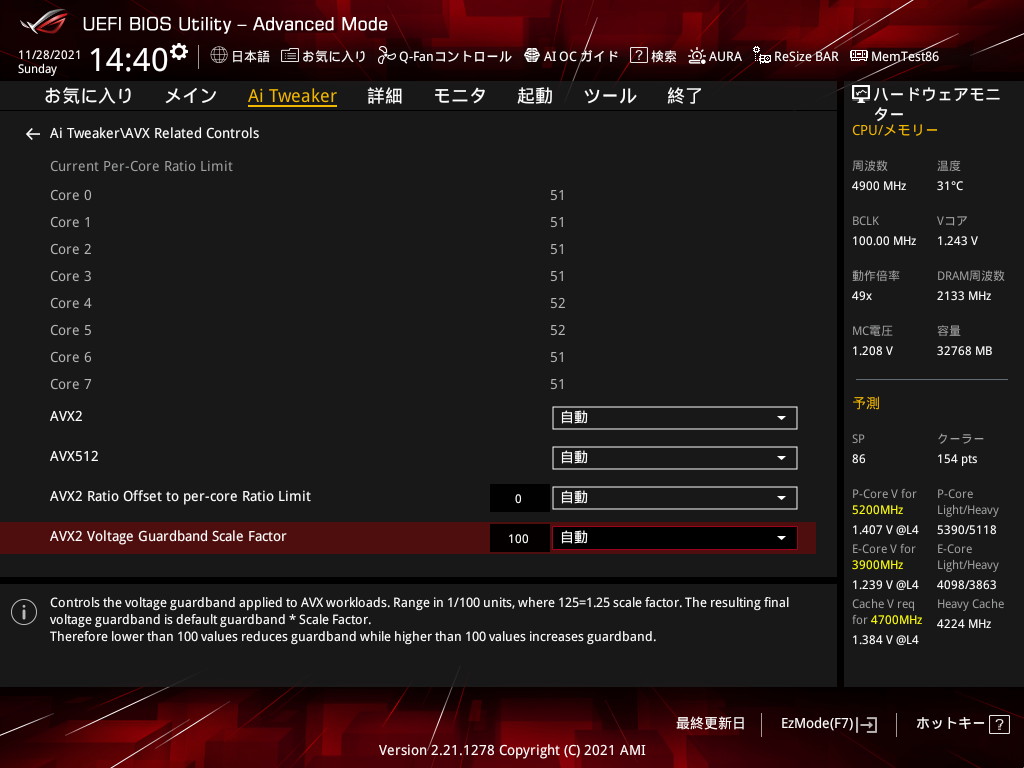This screenshot has width=1024, height=768.
Task: Open AI OC guide icon
Action: (532, 56)
